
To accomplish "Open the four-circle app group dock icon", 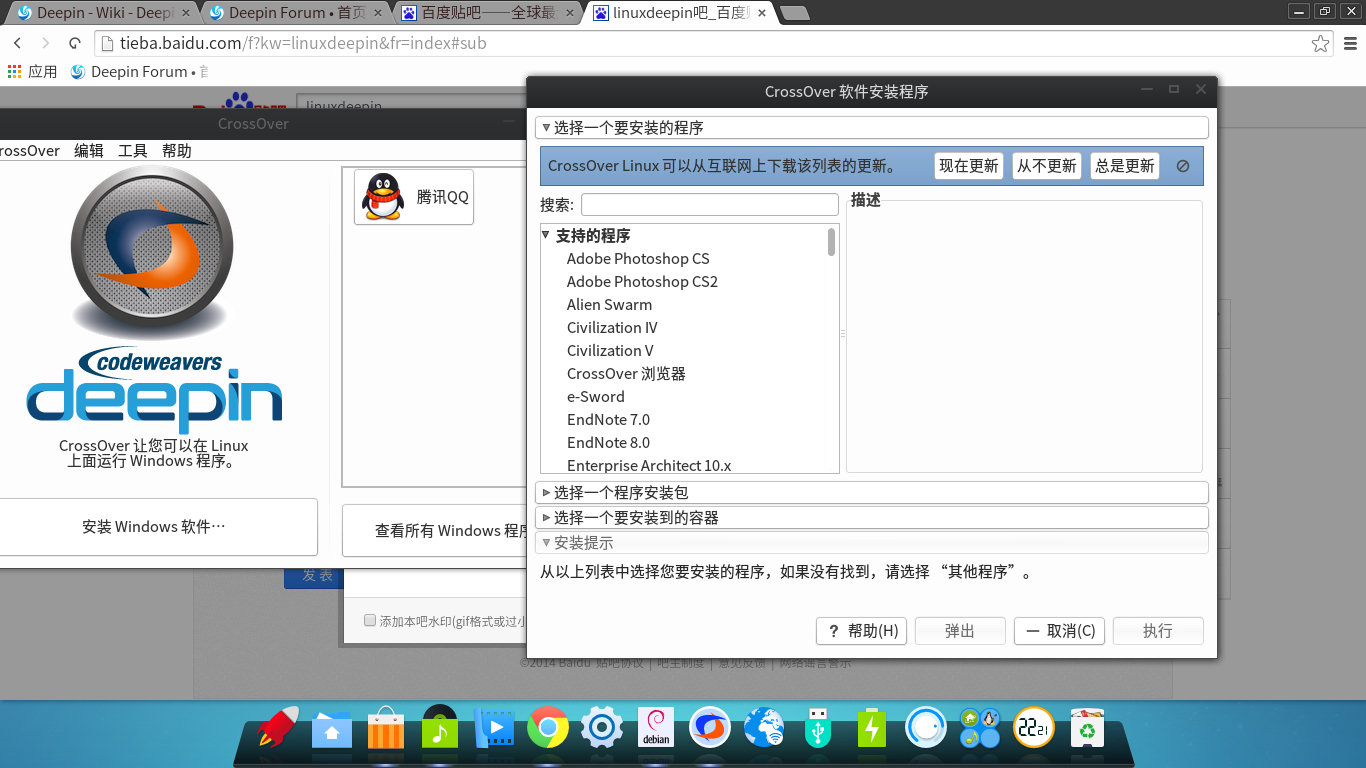I will click(980, 728).
